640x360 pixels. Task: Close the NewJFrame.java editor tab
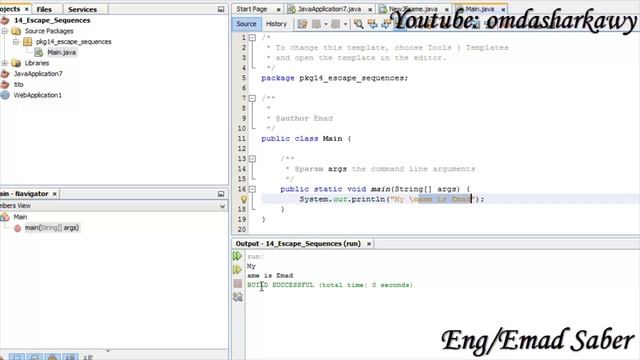447,9
